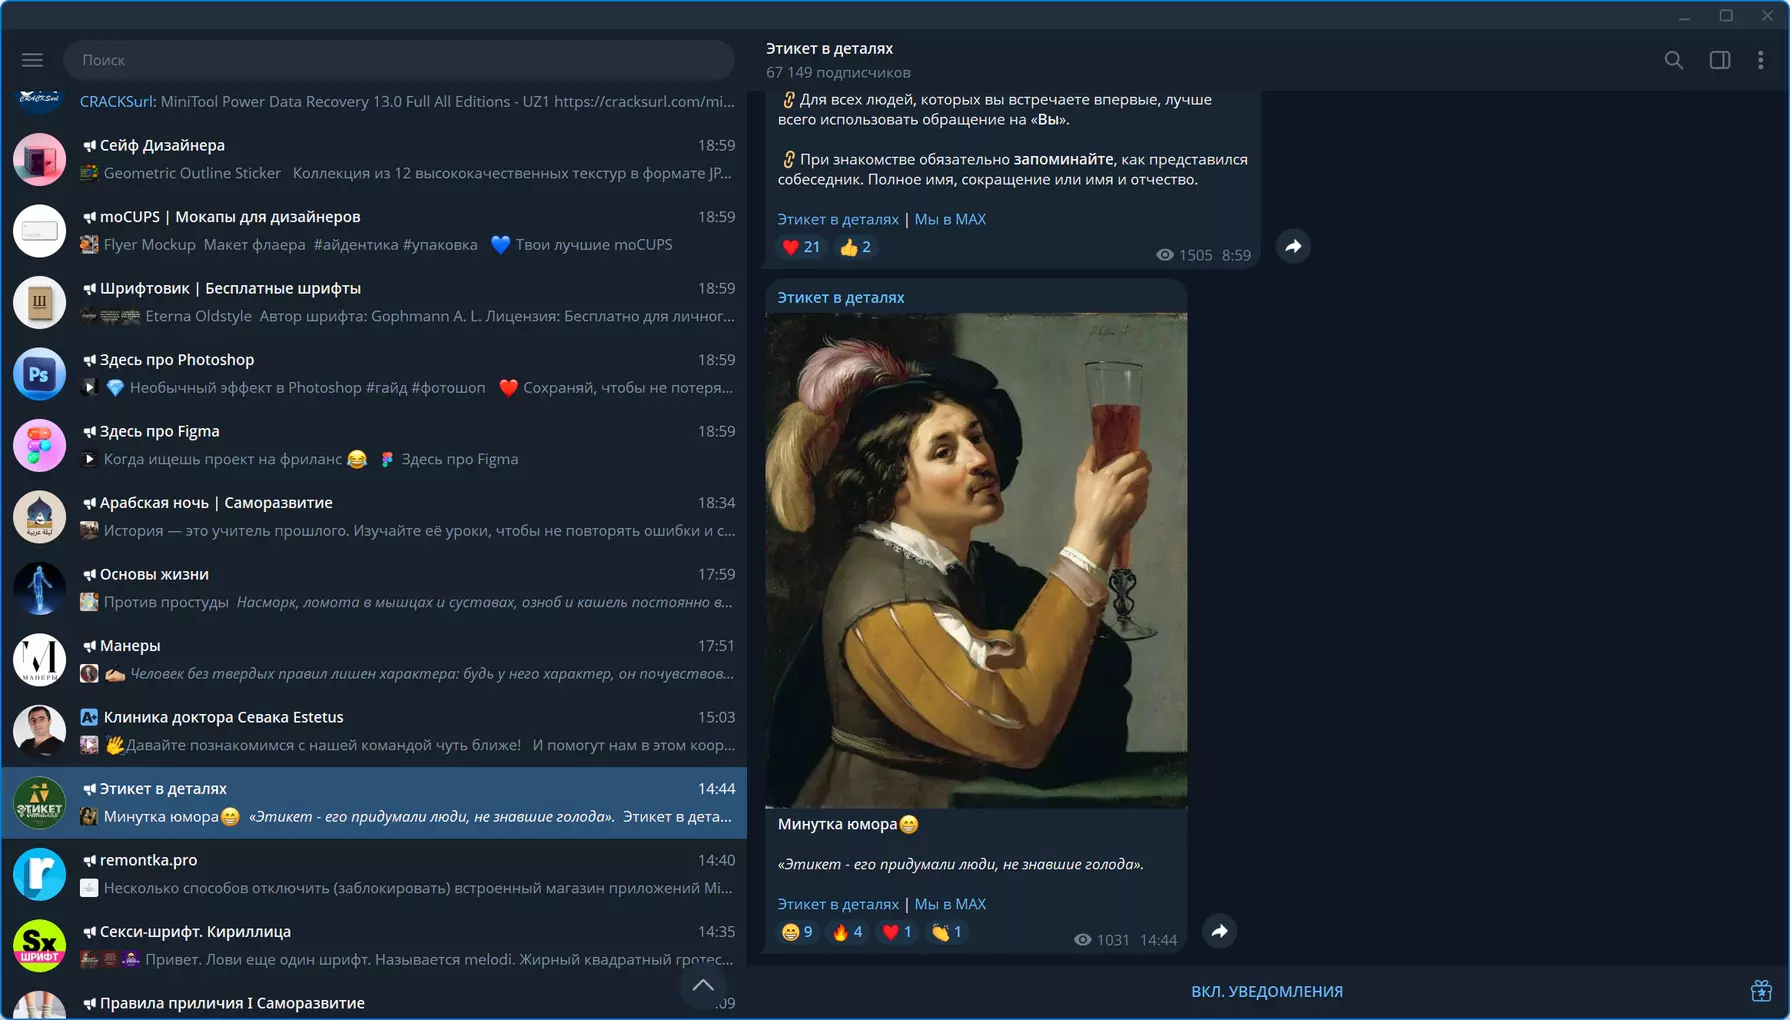Add heart reaction with 1 count
This screenshot has height=1020, width=1790.
coord(897,932)
